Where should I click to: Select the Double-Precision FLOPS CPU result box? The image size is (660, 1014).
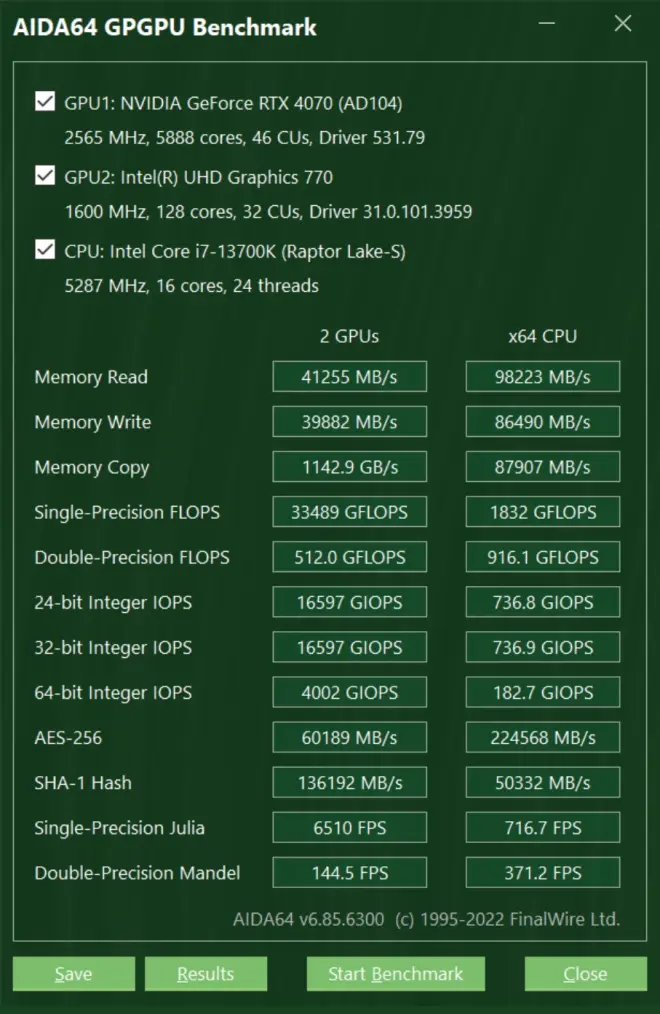pyautogui.click(x=542, y=557)
